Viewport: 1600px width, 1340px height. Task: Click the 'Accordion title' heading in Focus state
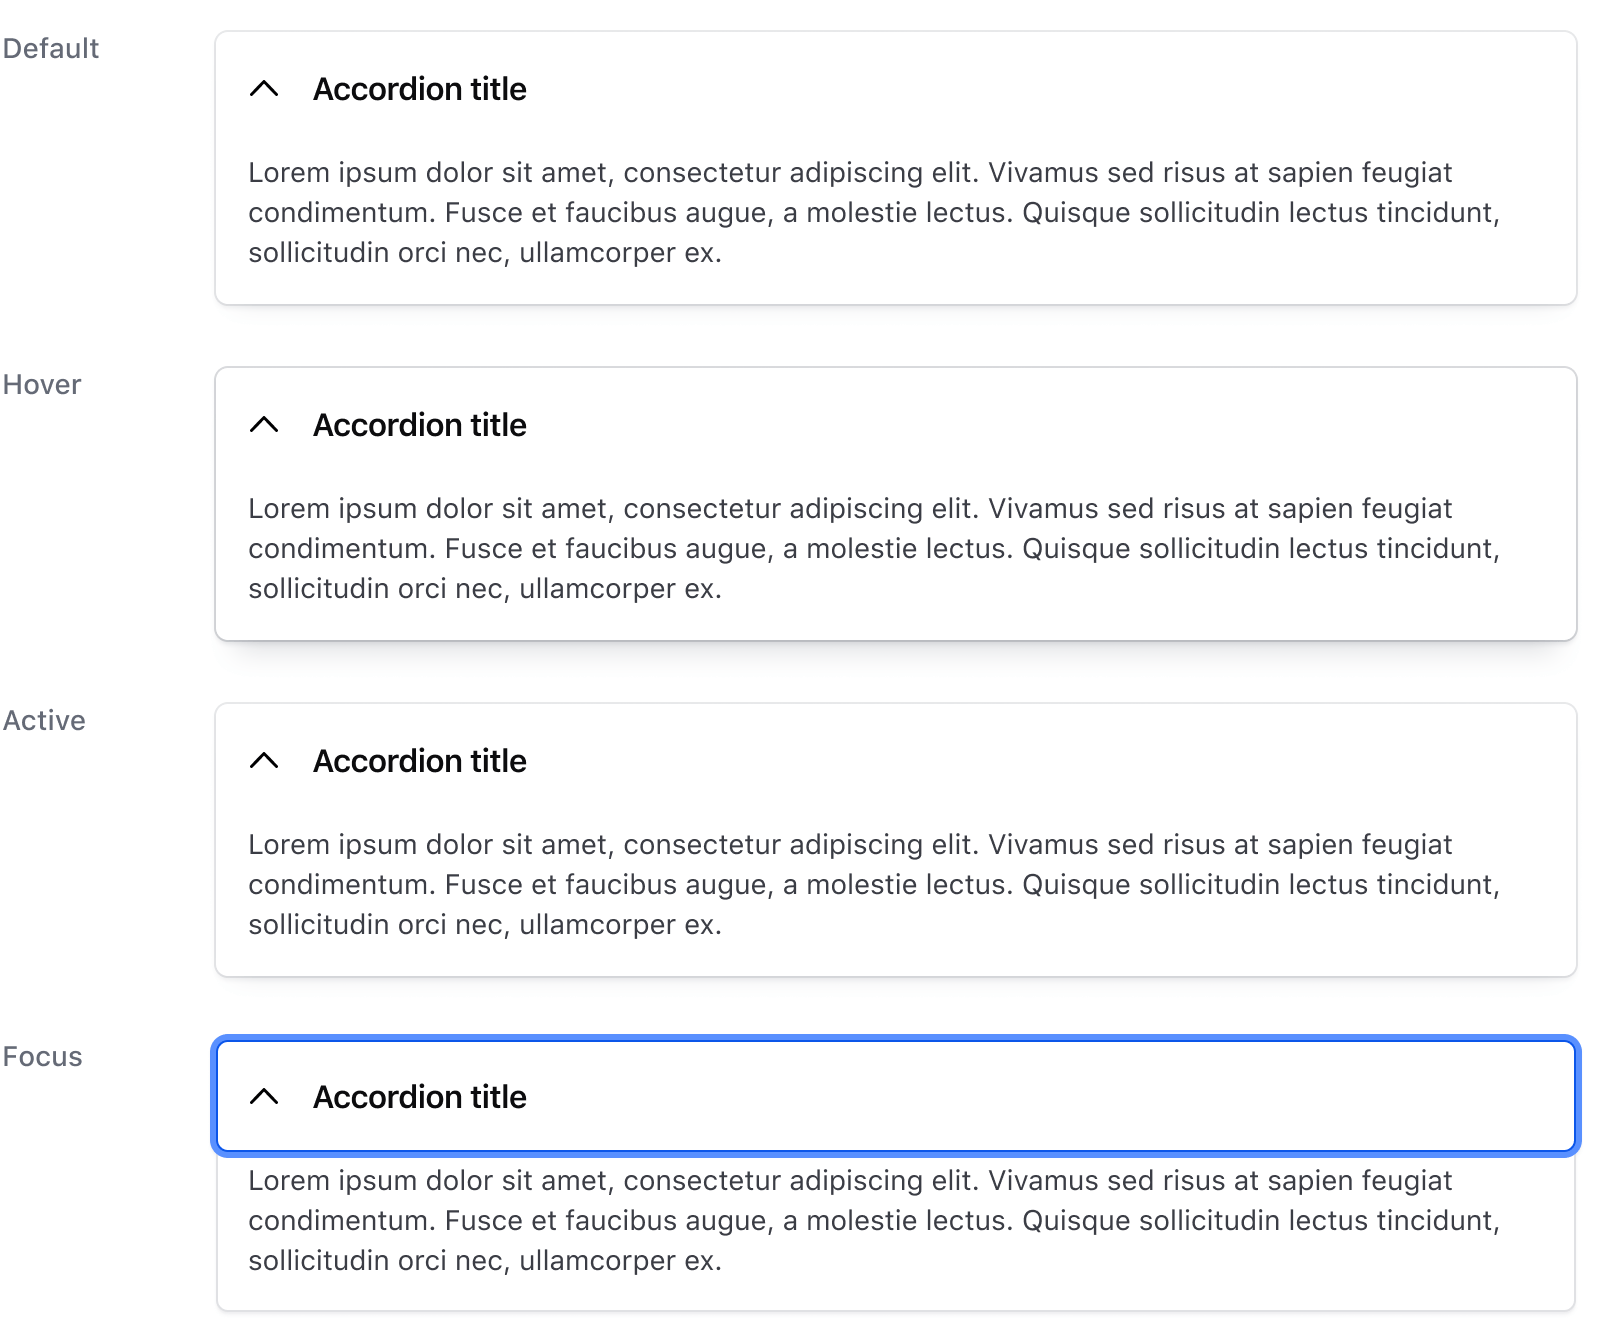pyautogui.click(x=420, y=1096)
